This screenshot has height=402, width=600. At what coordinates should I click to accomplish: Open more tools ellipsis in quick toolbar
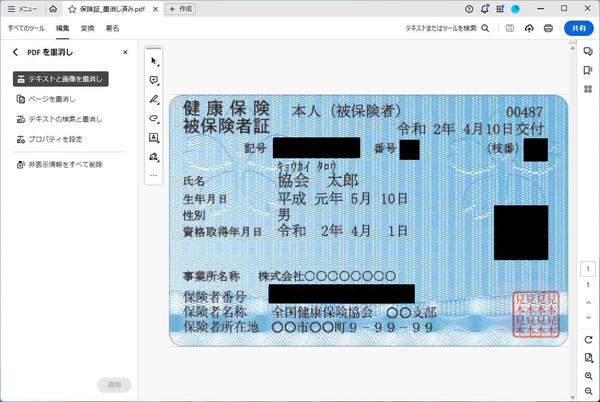(154, 176)
